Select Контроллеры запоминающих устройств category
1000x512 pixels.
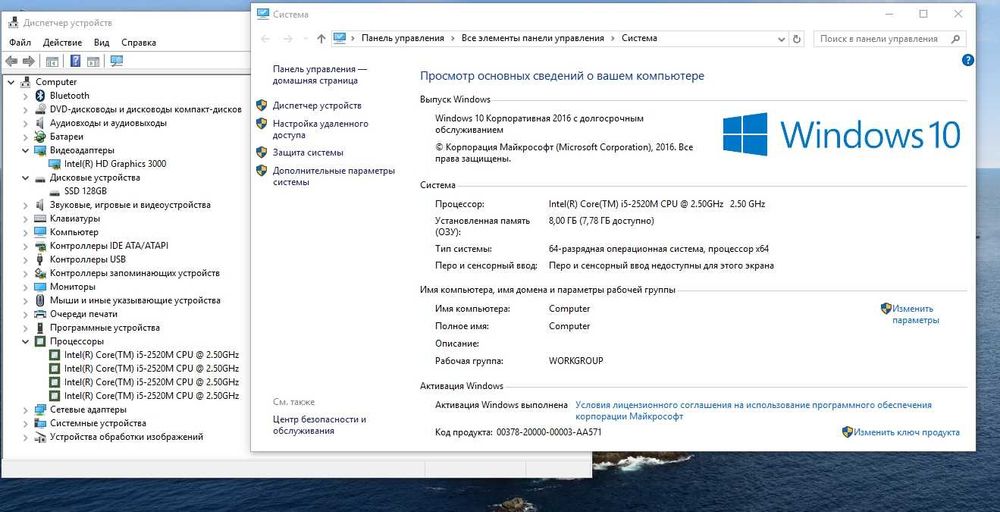coord(135,273)
